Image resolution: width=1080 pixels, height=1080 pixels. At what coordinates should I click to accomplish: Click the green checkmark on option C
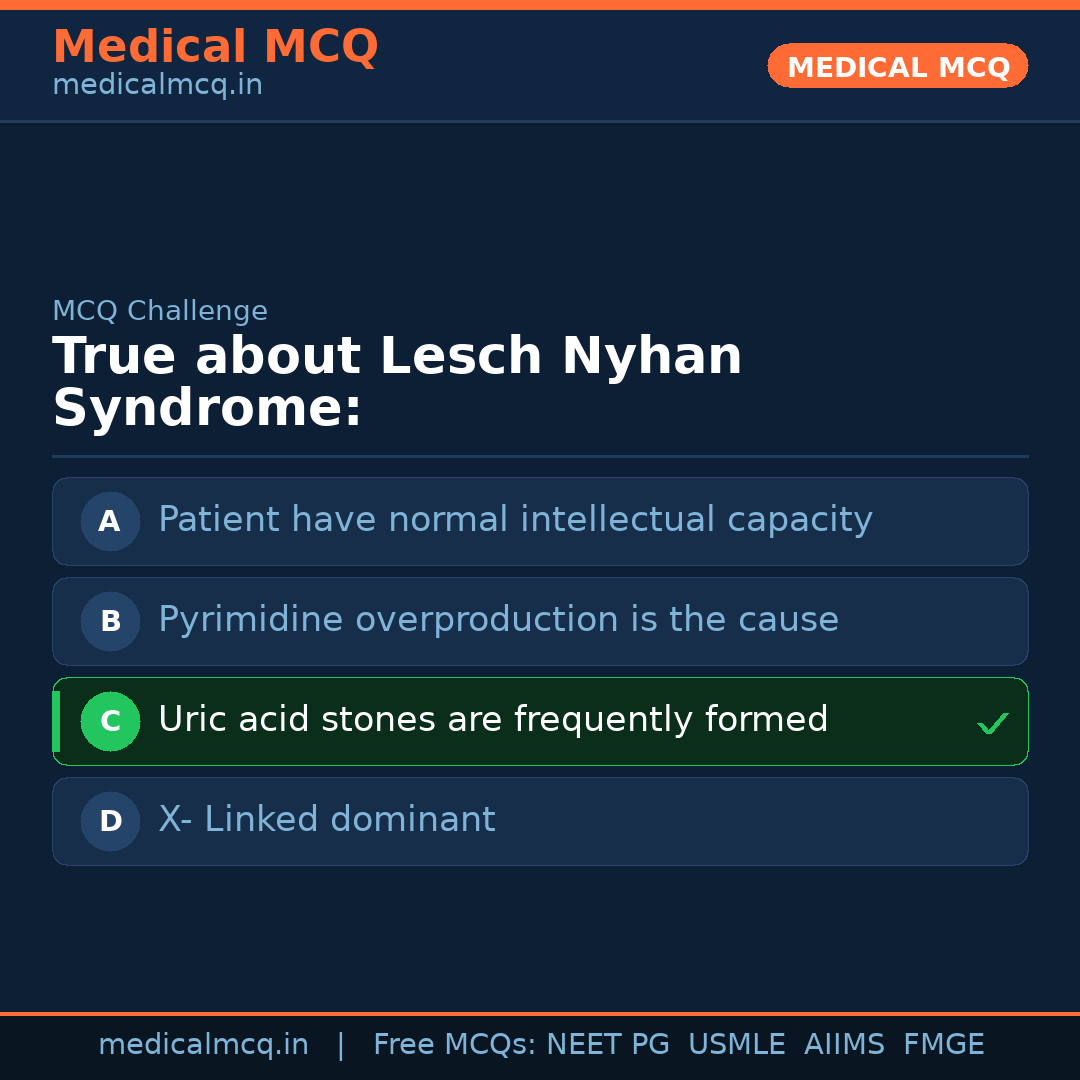(992, 723)
